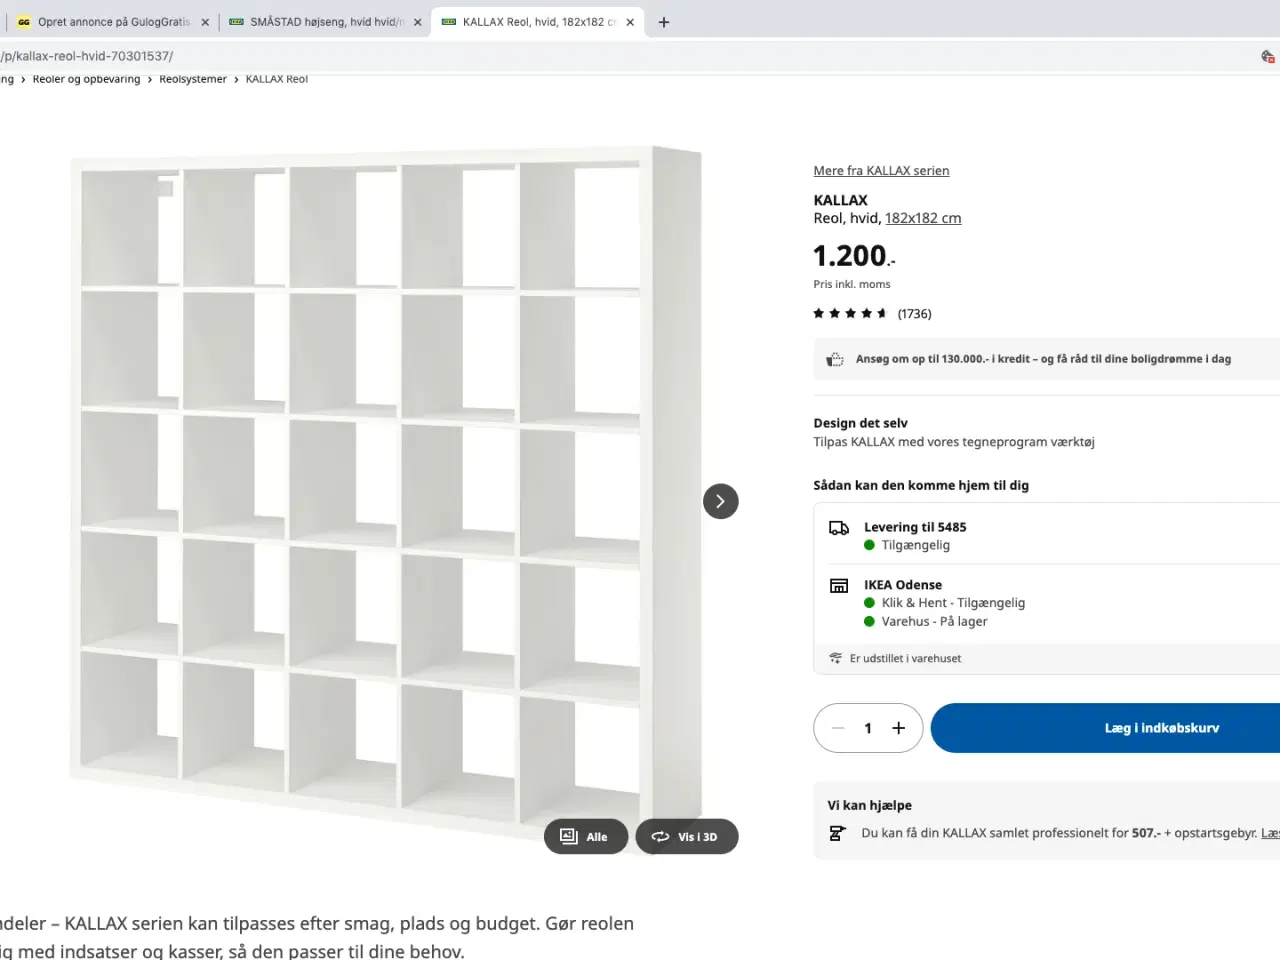Open the Mere fra KALLAX serien link
The width and height of the screenshot is (1280, 960).
(x=881, y=170)
